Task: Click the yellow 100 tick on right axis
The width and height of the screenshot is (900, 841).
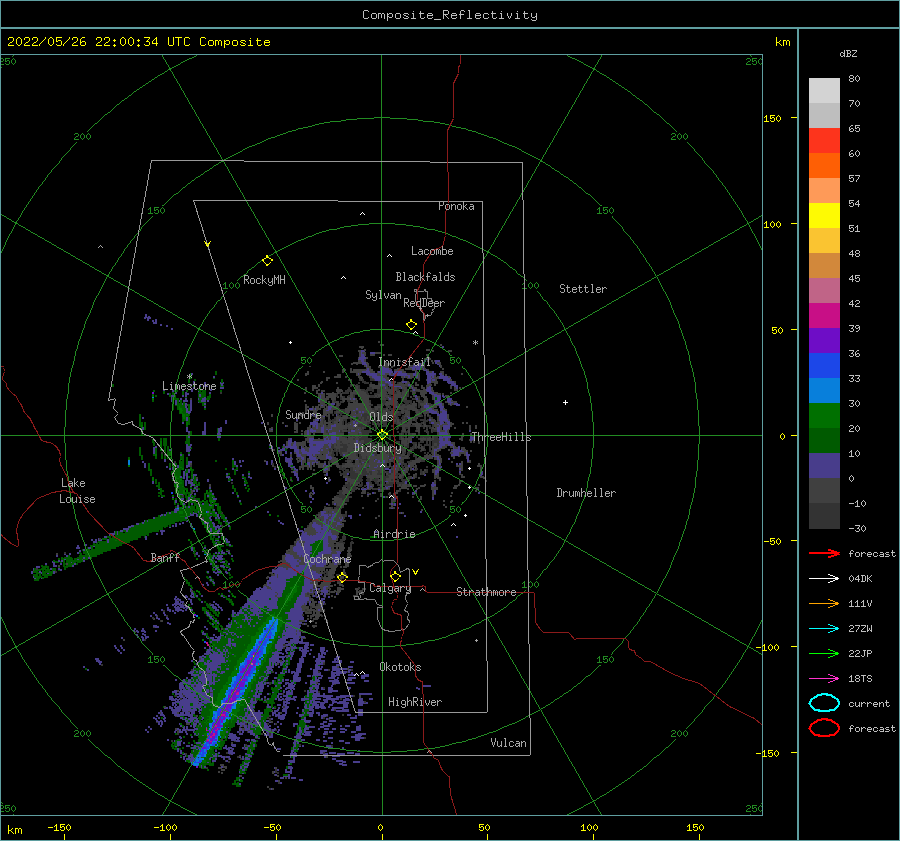Action: [772, 224]
